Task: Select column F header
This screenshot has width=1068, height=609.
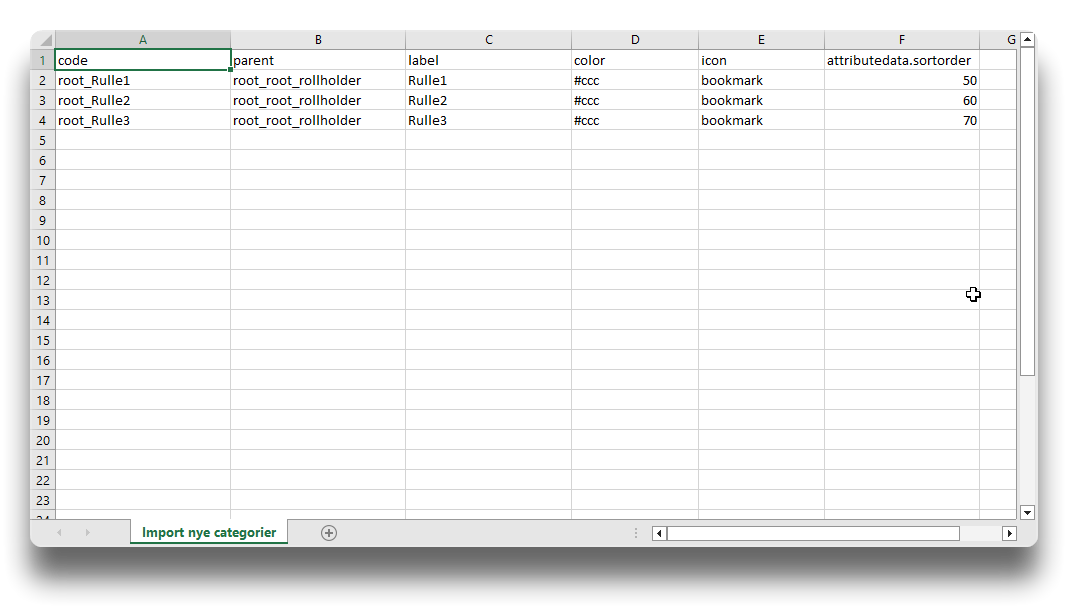Action: pyautogui.click(x=901, y=40)
